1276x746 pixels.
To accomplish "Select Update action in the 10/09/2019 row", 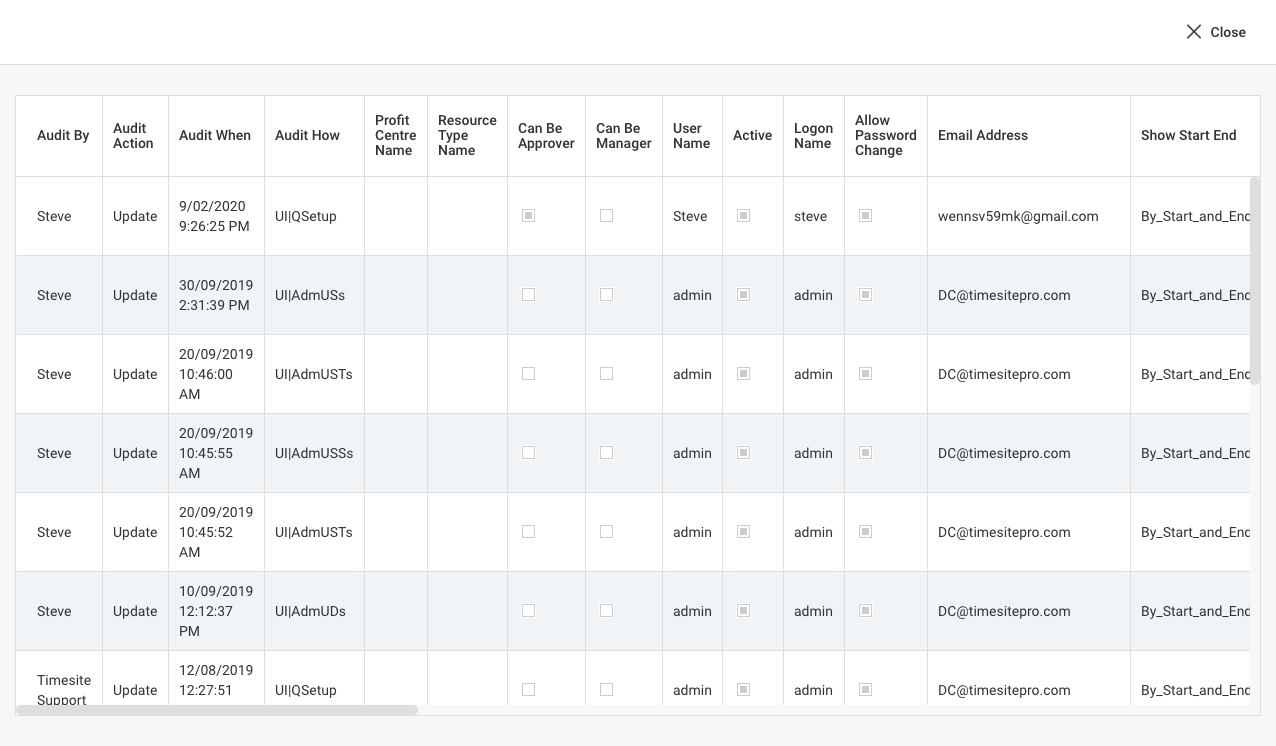I will [135, 611].
